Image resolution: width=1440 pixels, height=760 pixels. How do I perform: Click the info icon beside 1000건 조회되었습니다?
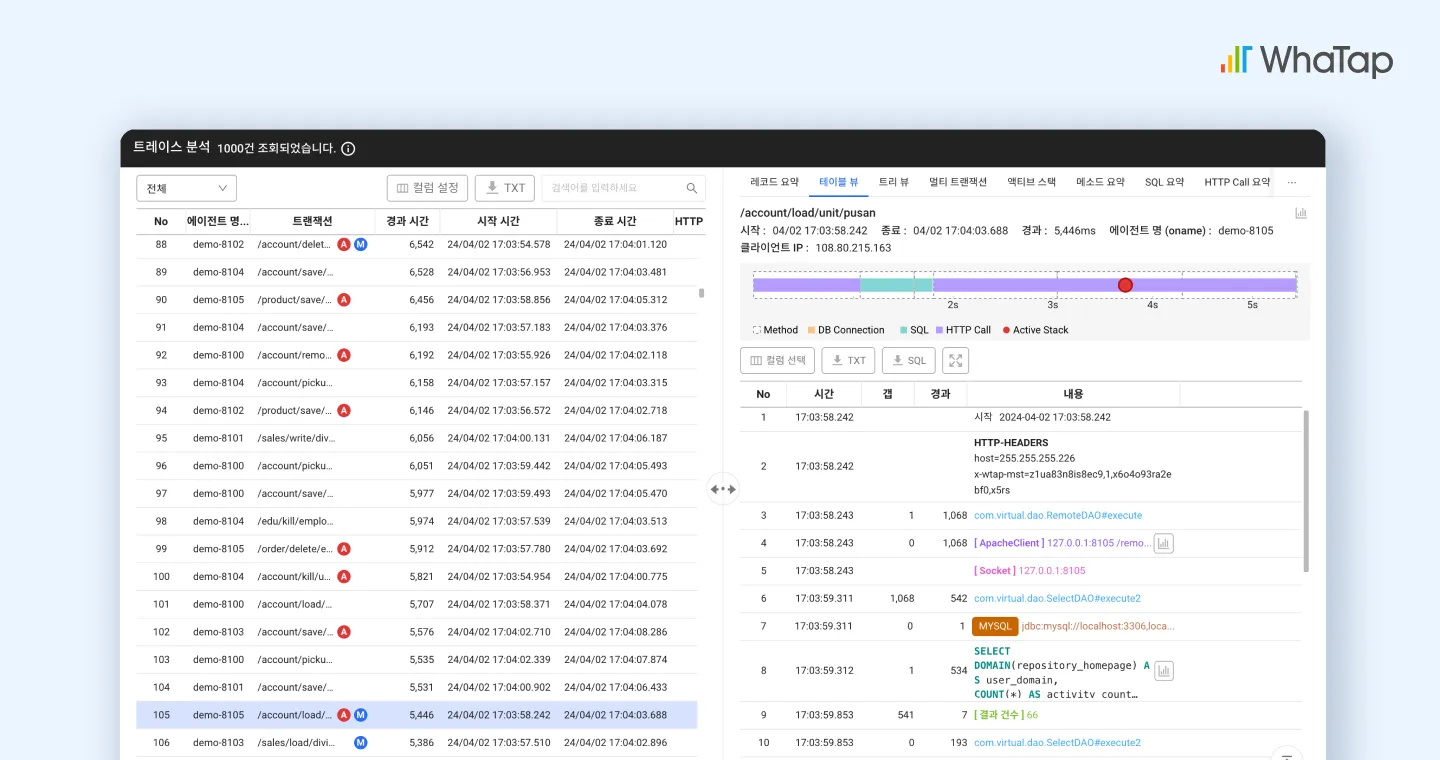click(348, 148)
